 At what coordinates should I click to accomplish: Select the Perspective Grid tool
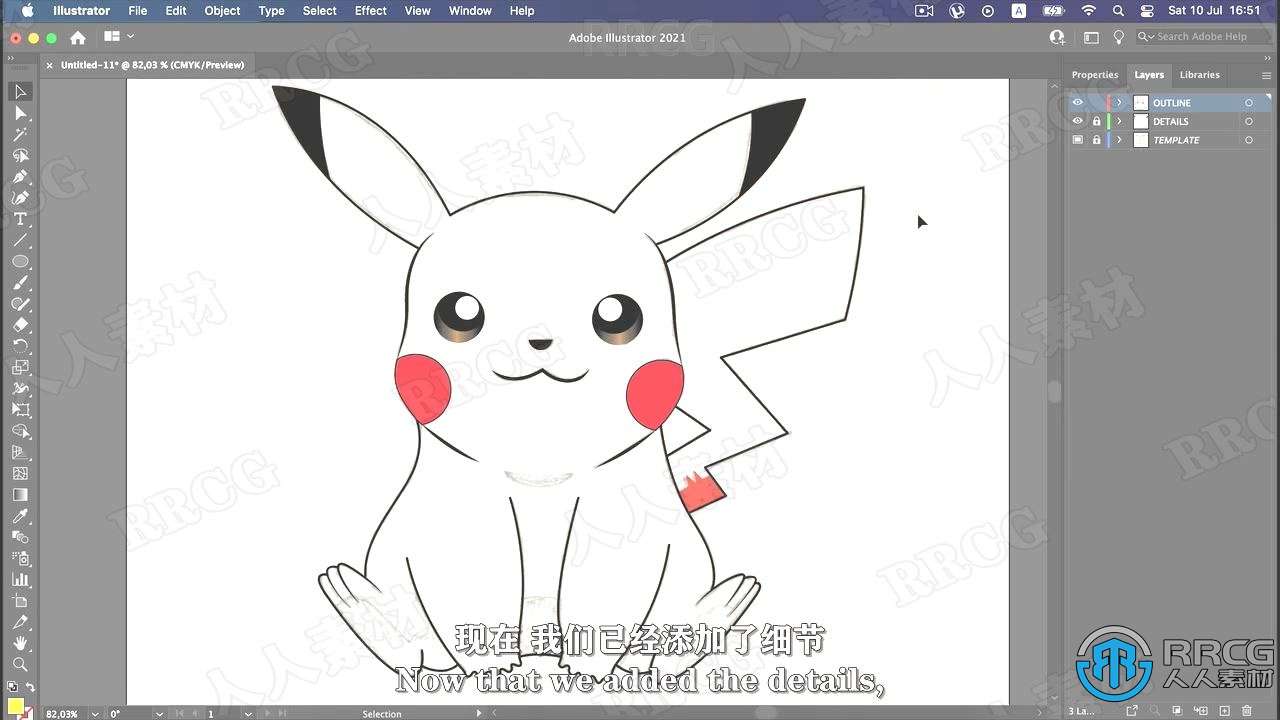point(20,452)
